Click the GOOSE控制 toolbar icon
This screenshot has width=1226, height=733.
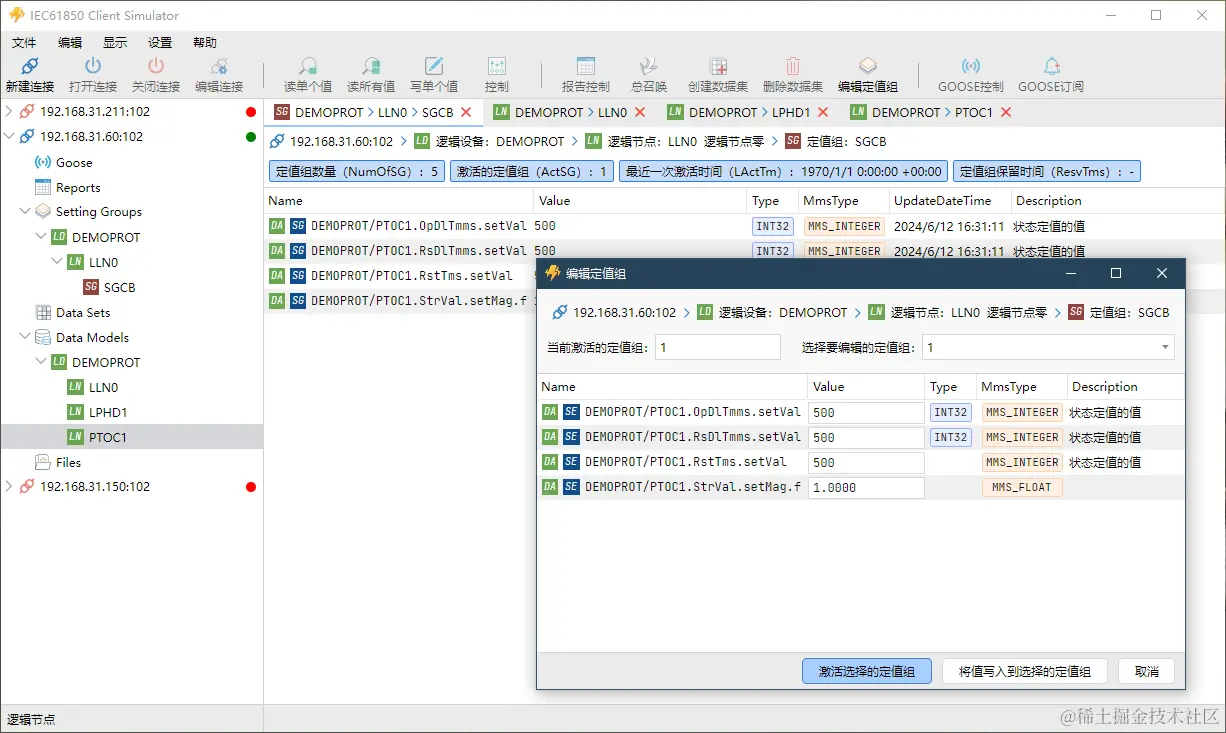tap(971, 67)
